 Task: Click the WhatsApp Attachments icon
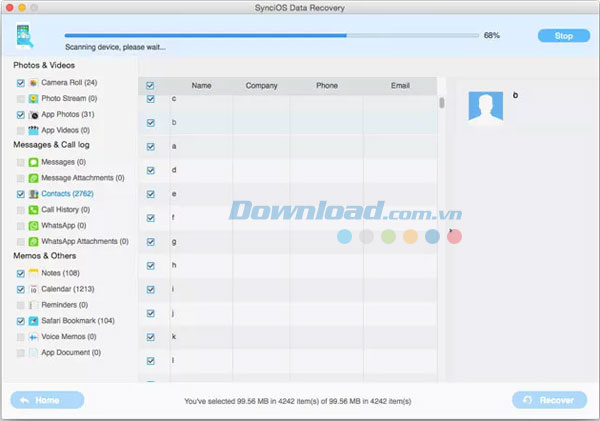[34, 242]
